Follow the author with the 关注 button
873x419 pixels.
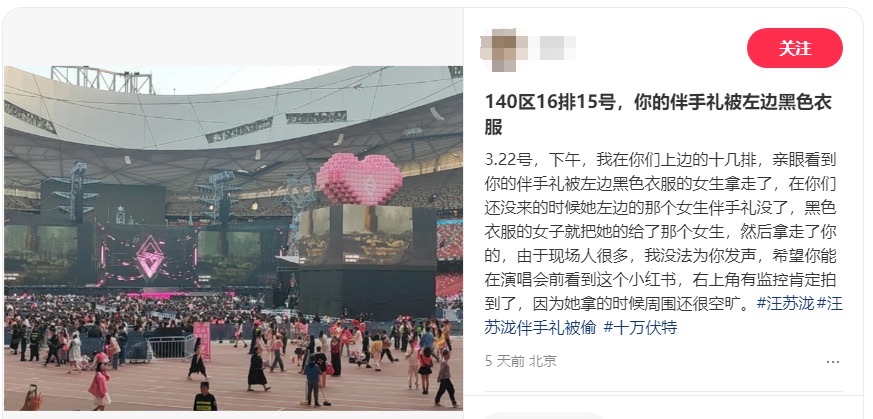794,48
